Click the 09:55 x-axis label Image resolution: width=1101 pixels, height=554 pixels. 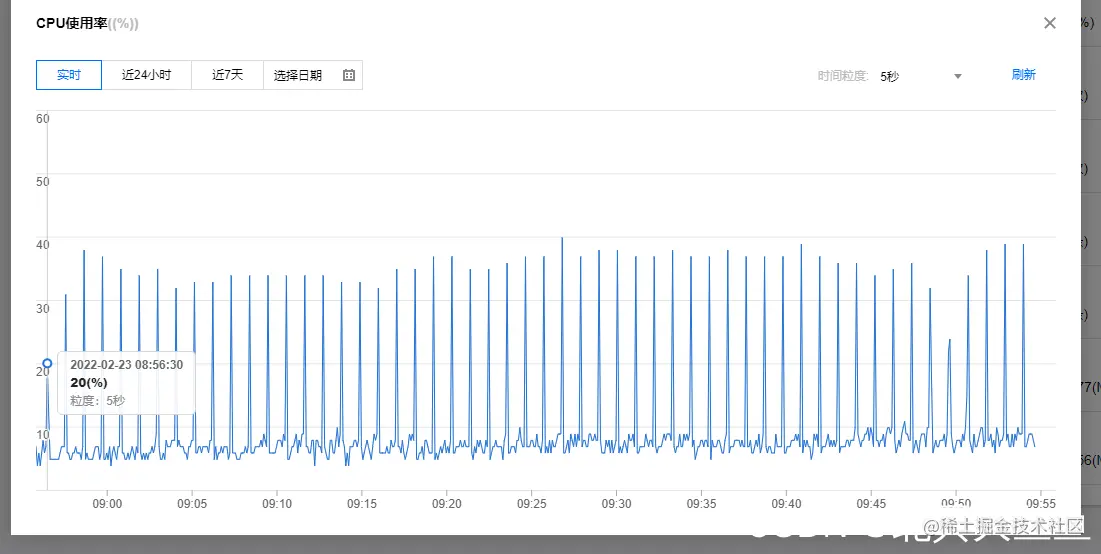tap(1041, 504)
